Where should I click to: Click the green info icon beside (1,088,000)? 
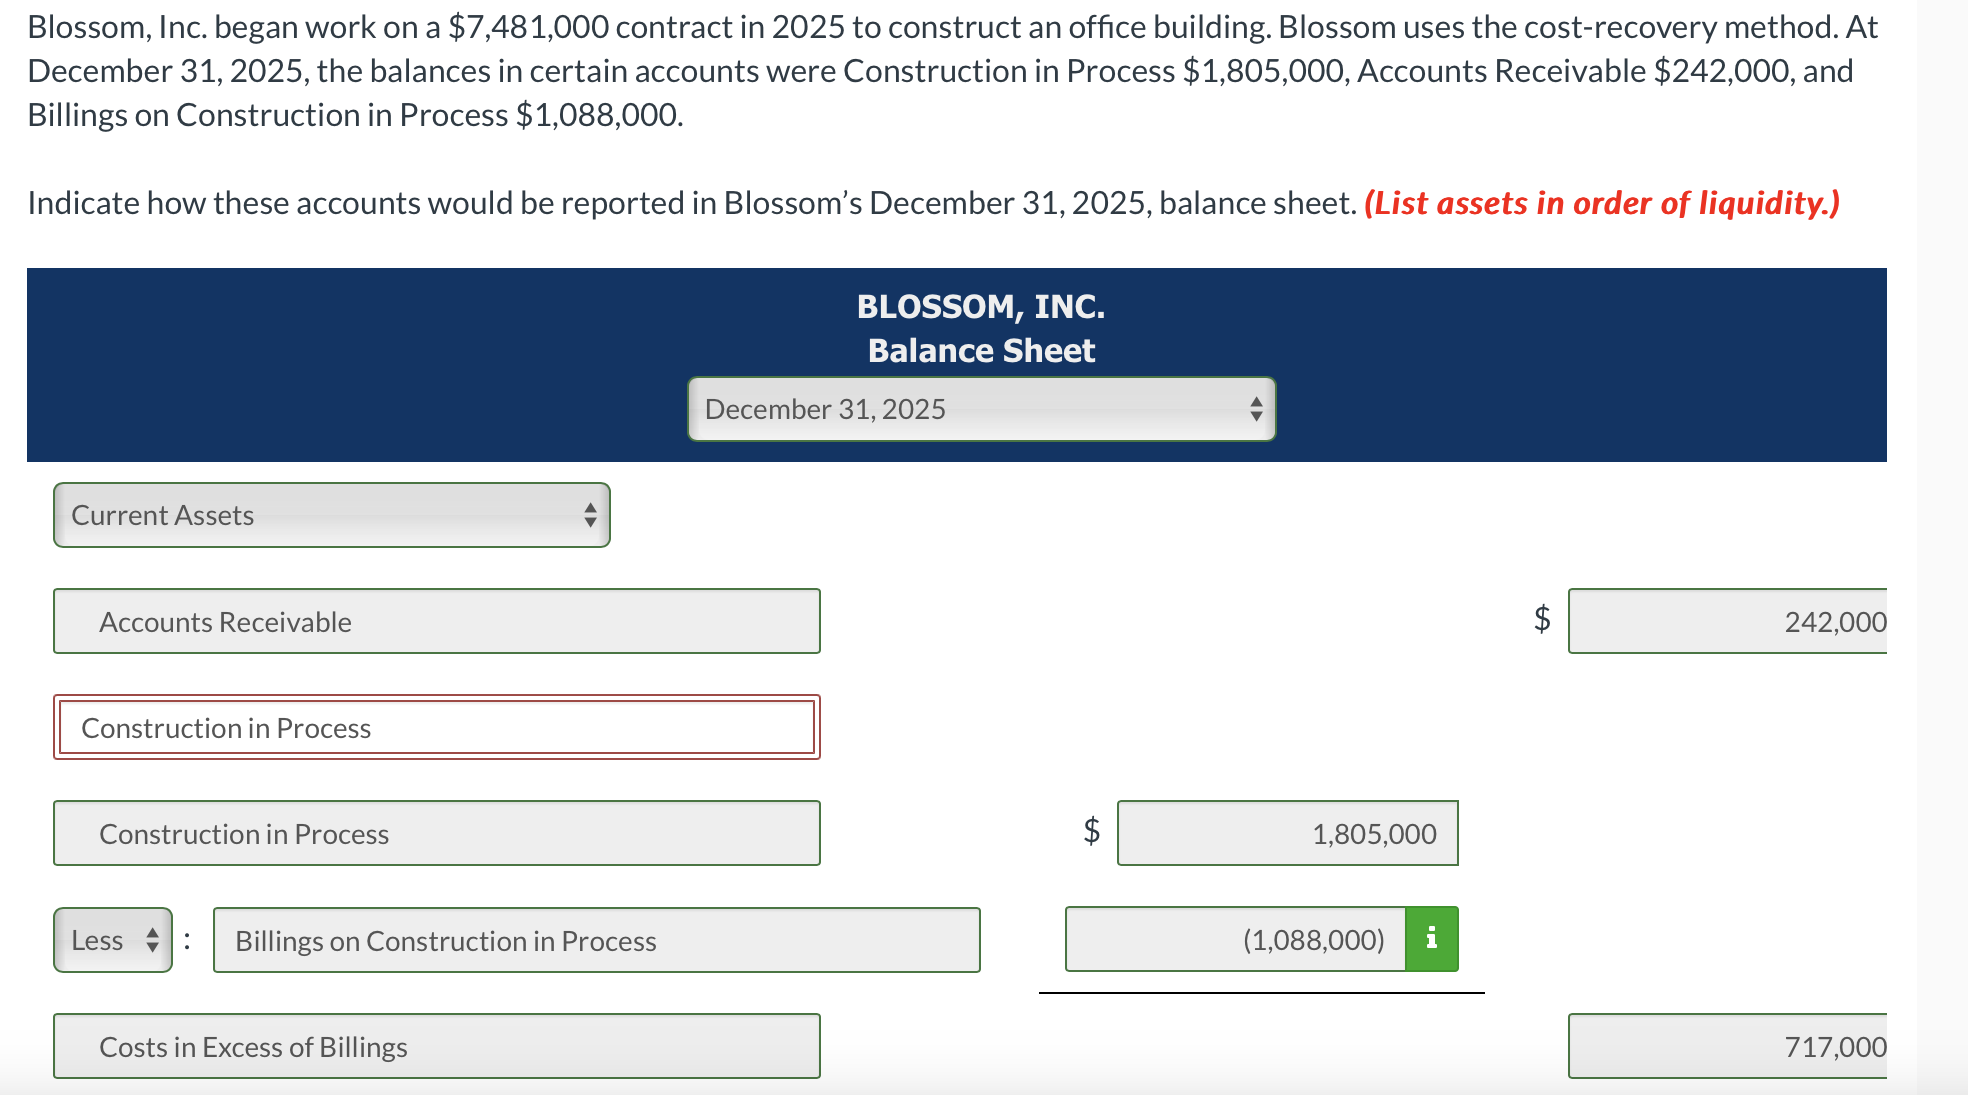pos(1432,938)
